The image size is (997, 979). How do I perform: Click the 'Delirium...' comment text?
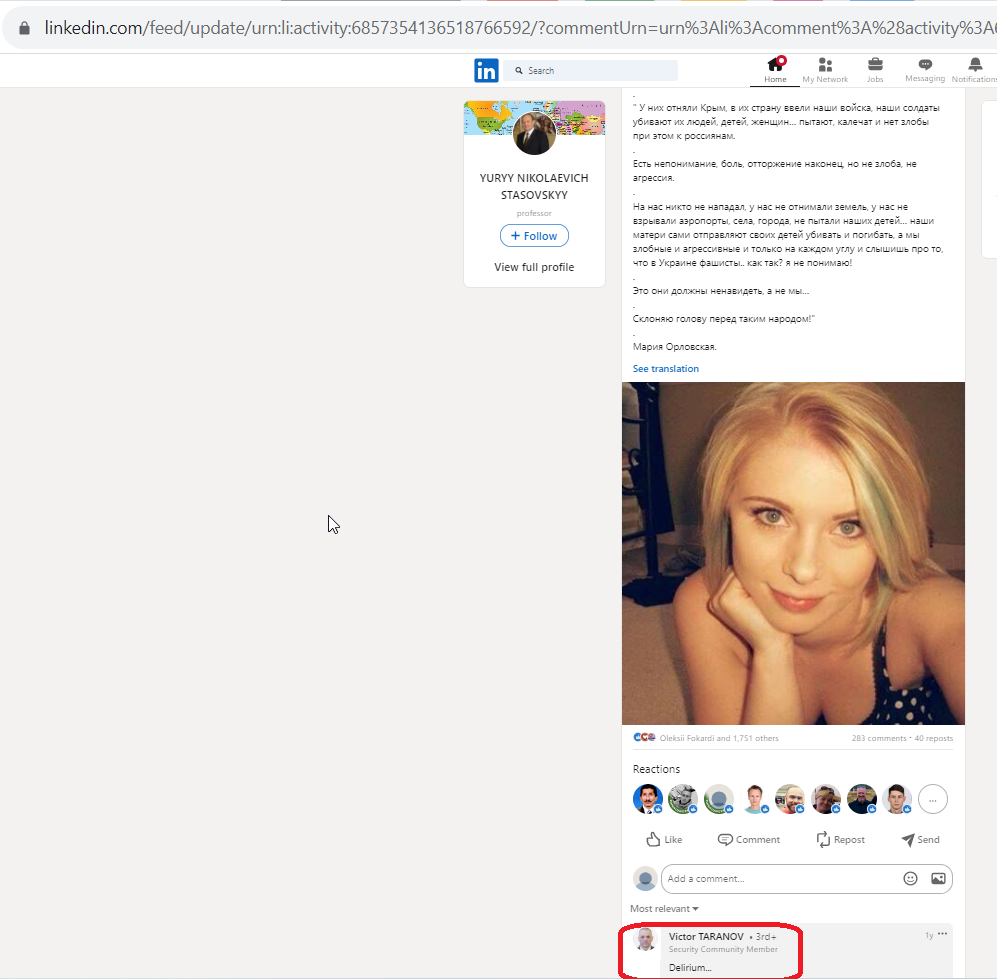[690, 968]
